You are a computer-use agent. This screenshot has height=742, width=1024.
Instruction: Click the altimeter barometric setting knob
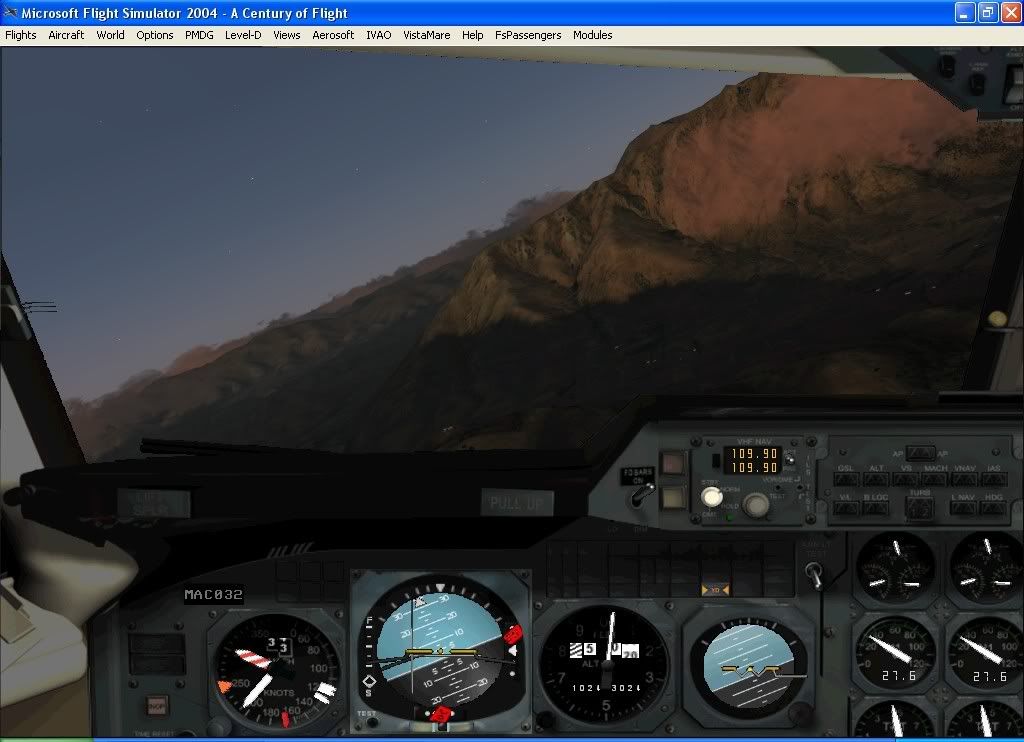pos(548,716)
